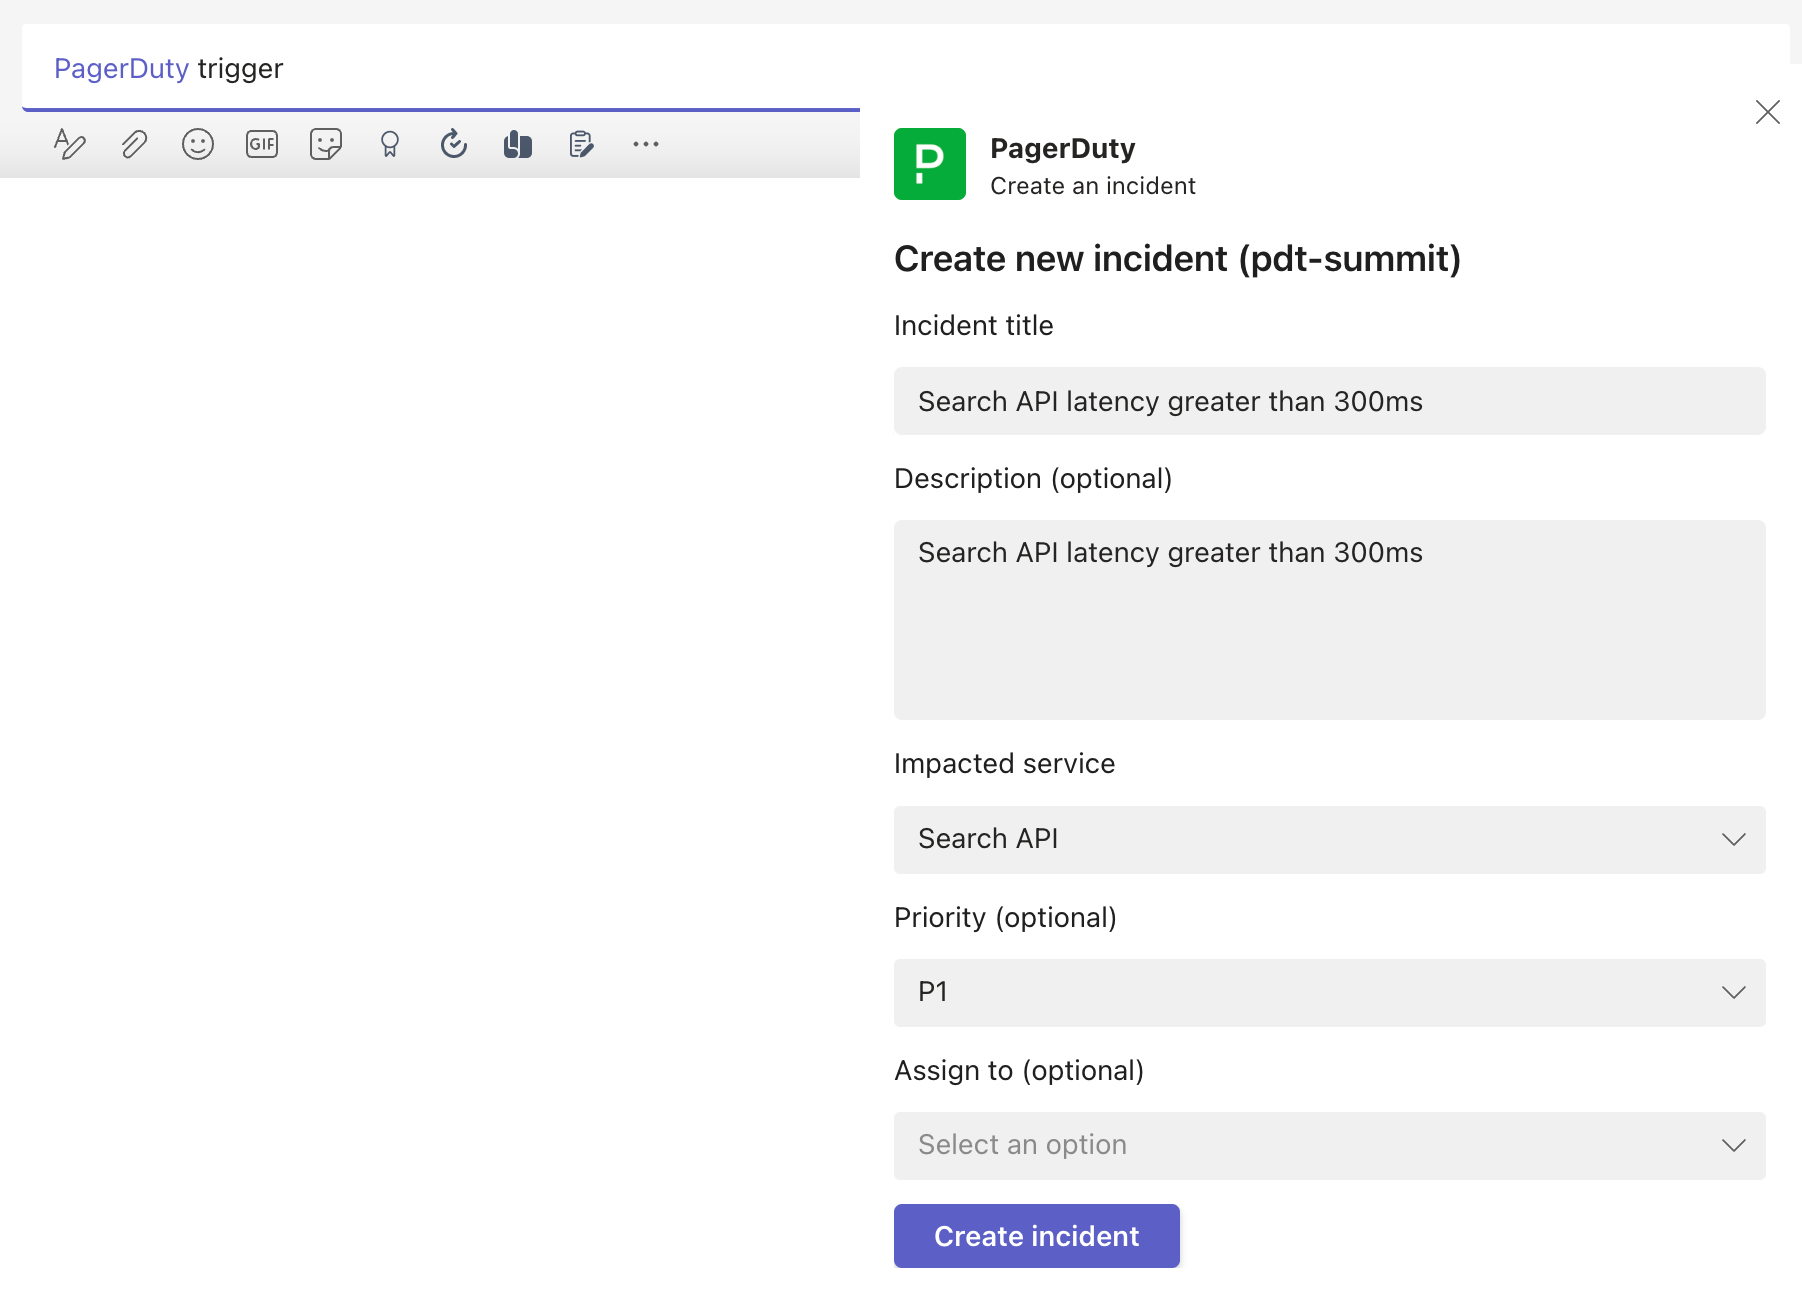Click the Create new incident (pdt-summit) heading

coord(1177,259)
